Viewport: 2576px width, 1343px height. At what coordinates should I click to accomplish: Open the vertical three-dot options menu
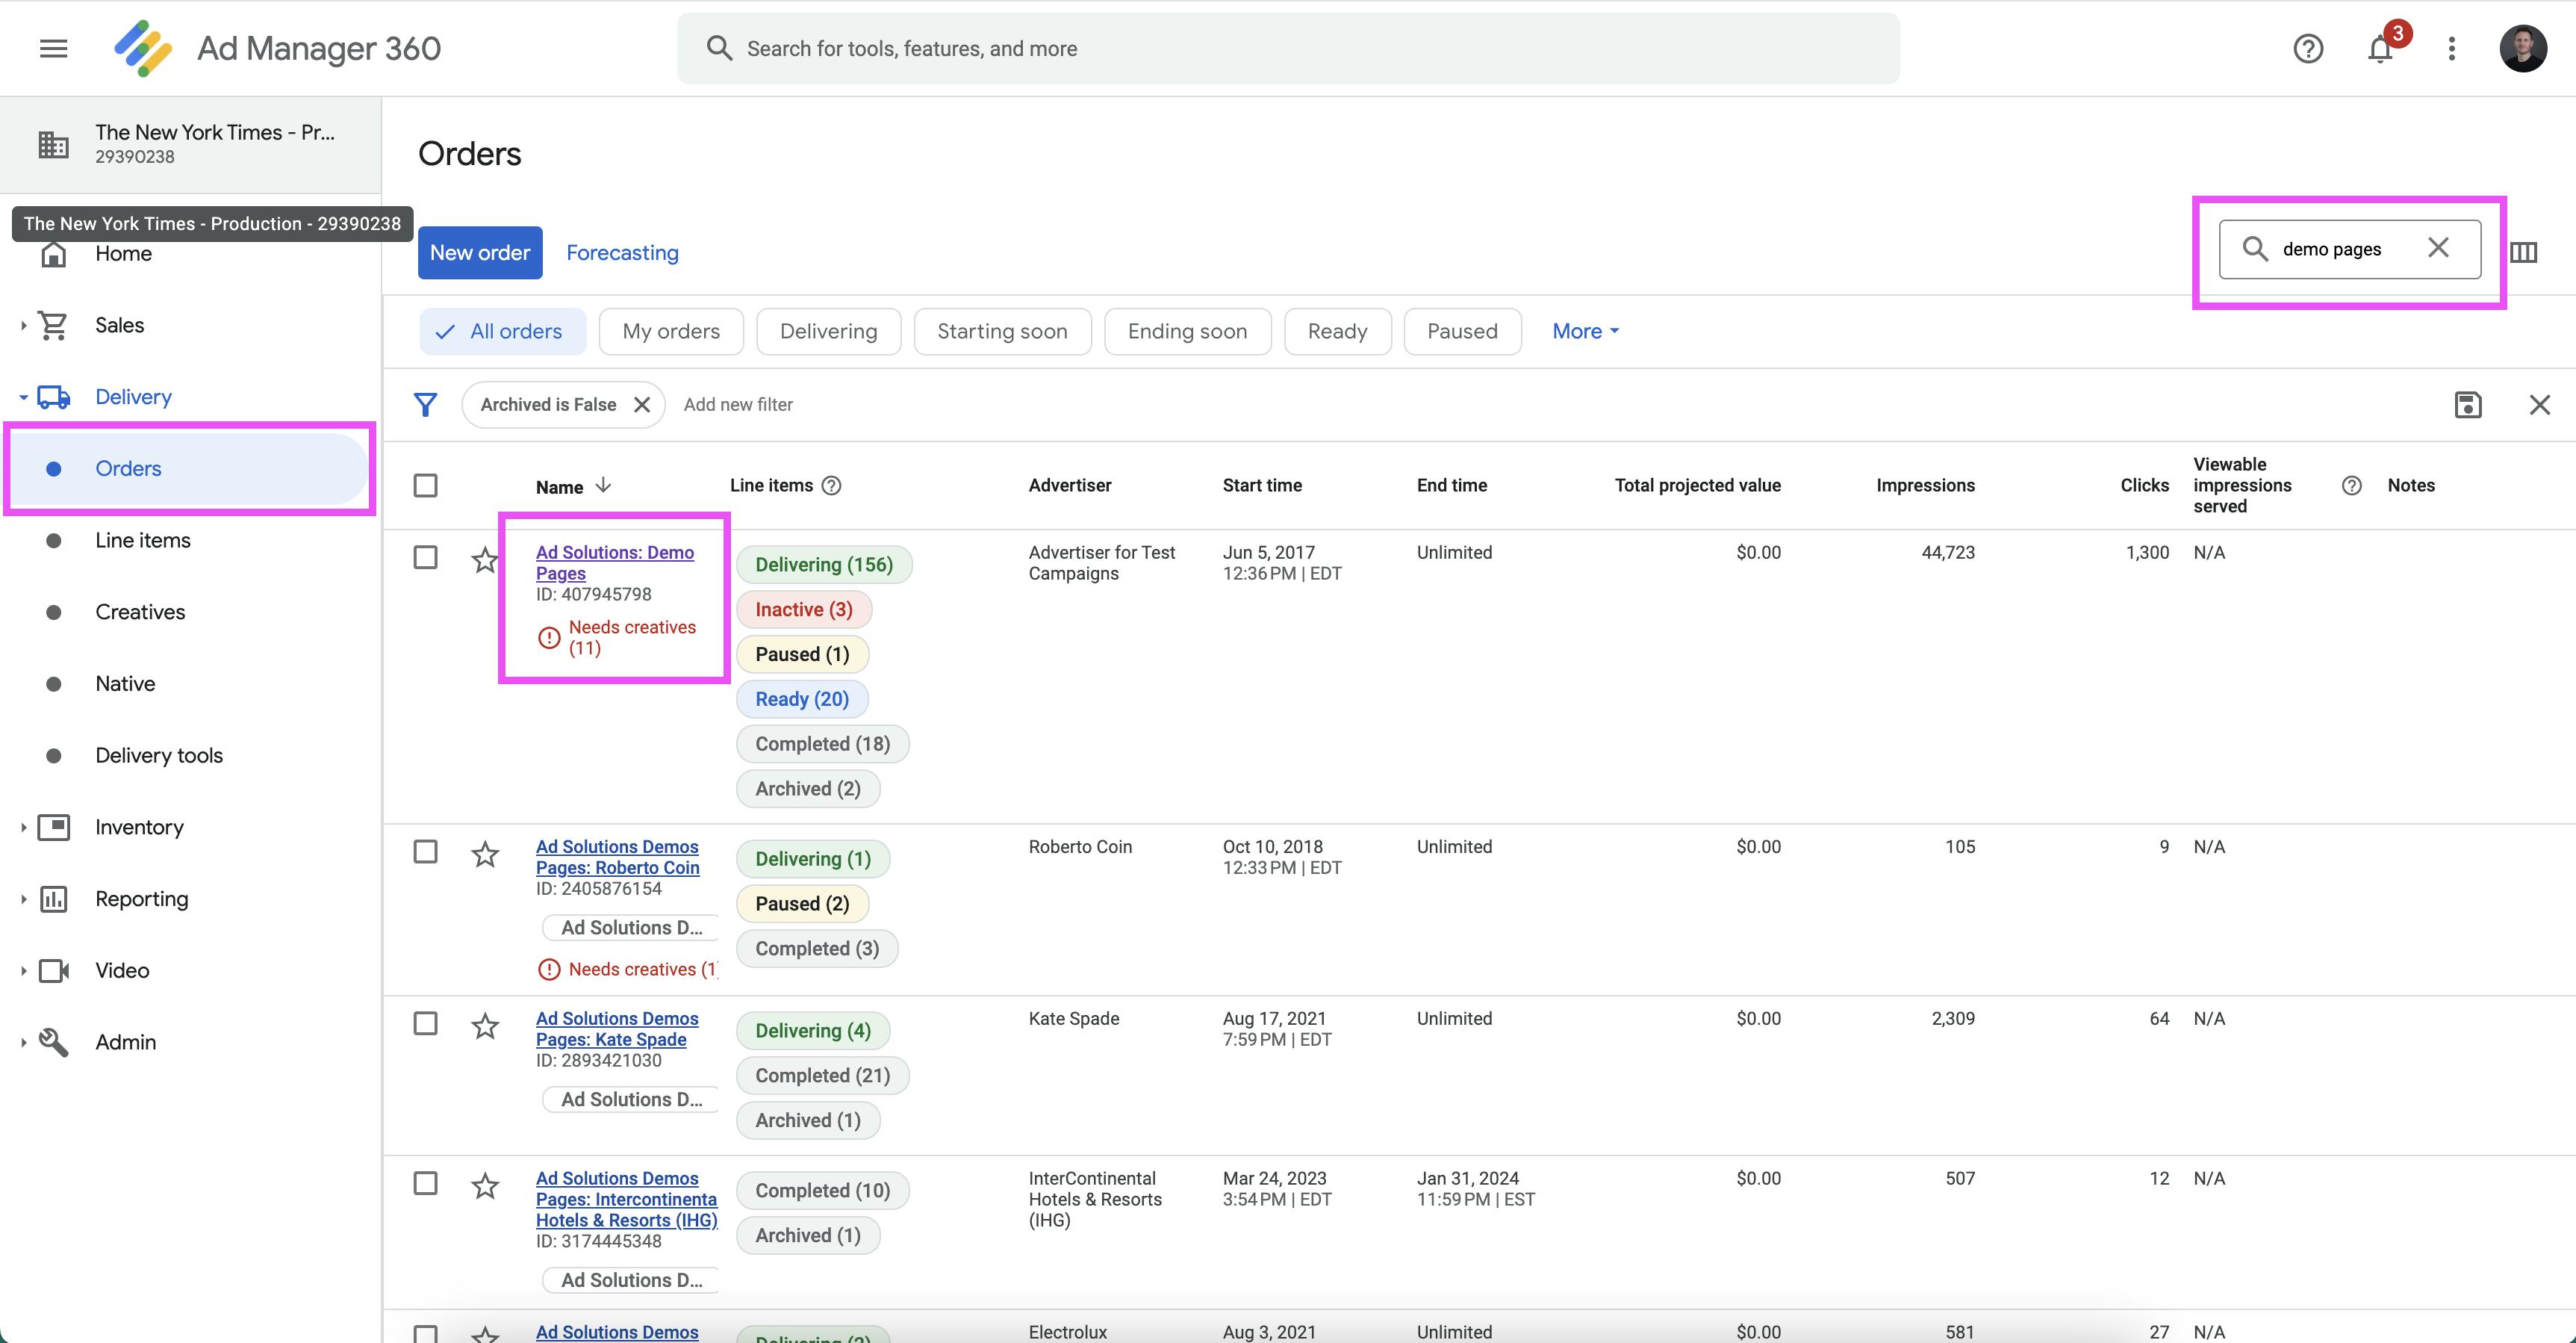tap(2451, 48)
